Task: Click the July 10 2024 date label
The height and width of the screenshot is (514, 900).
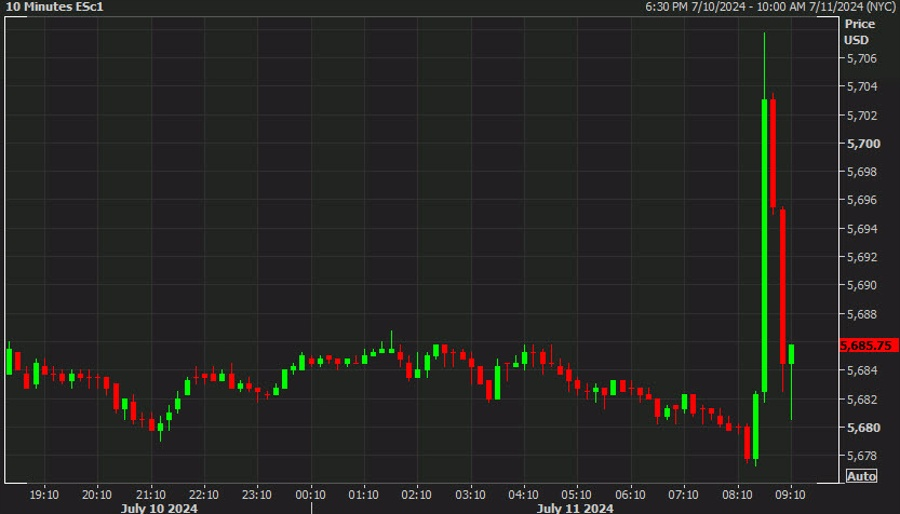Action: click(x=159, y=508)
